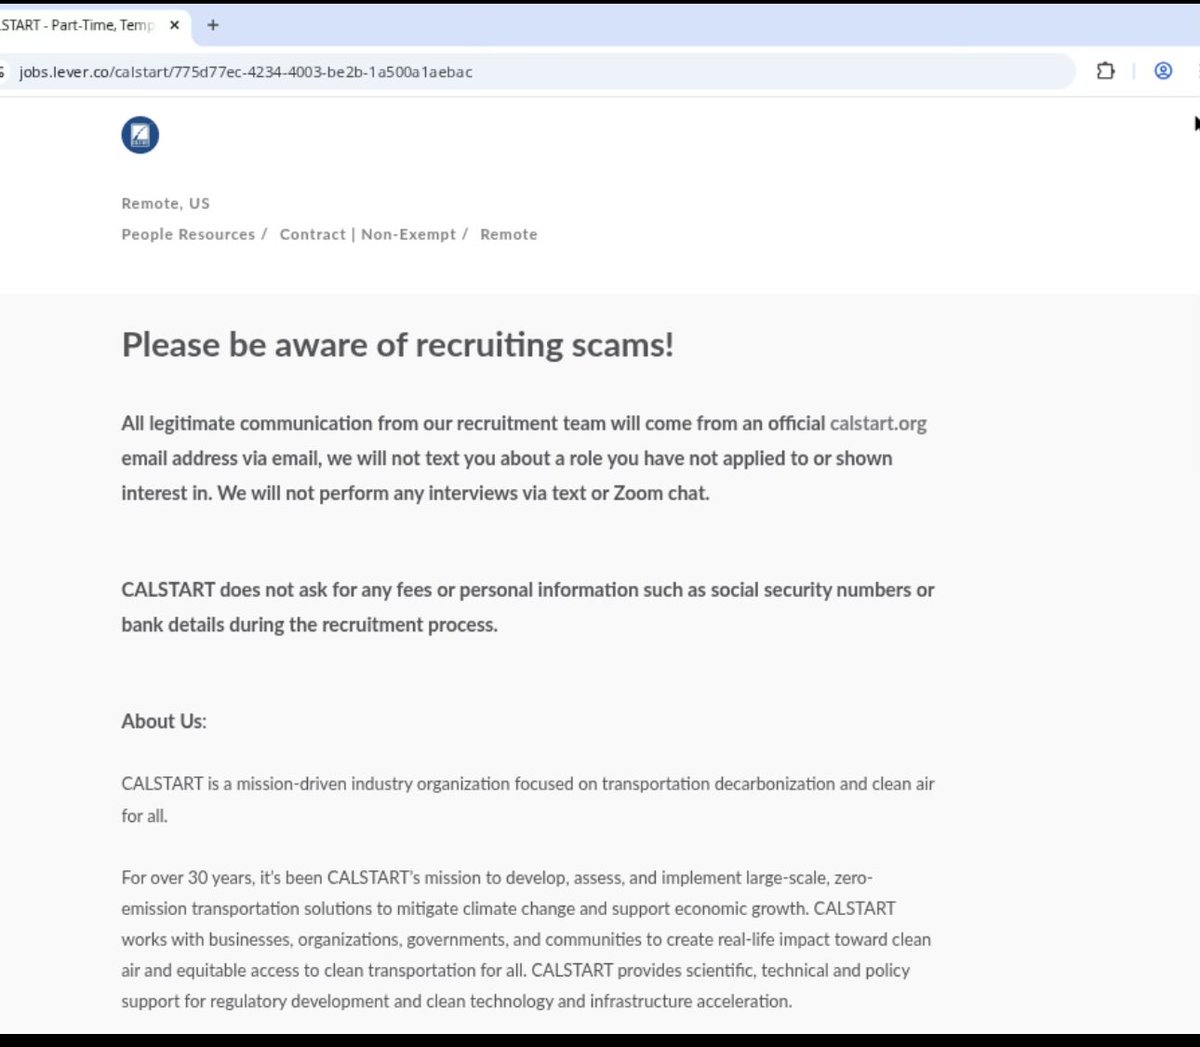Click the jobs.lever.co address bar URL
Viewport: 1200px width, 1047px height.
point(246,72)
